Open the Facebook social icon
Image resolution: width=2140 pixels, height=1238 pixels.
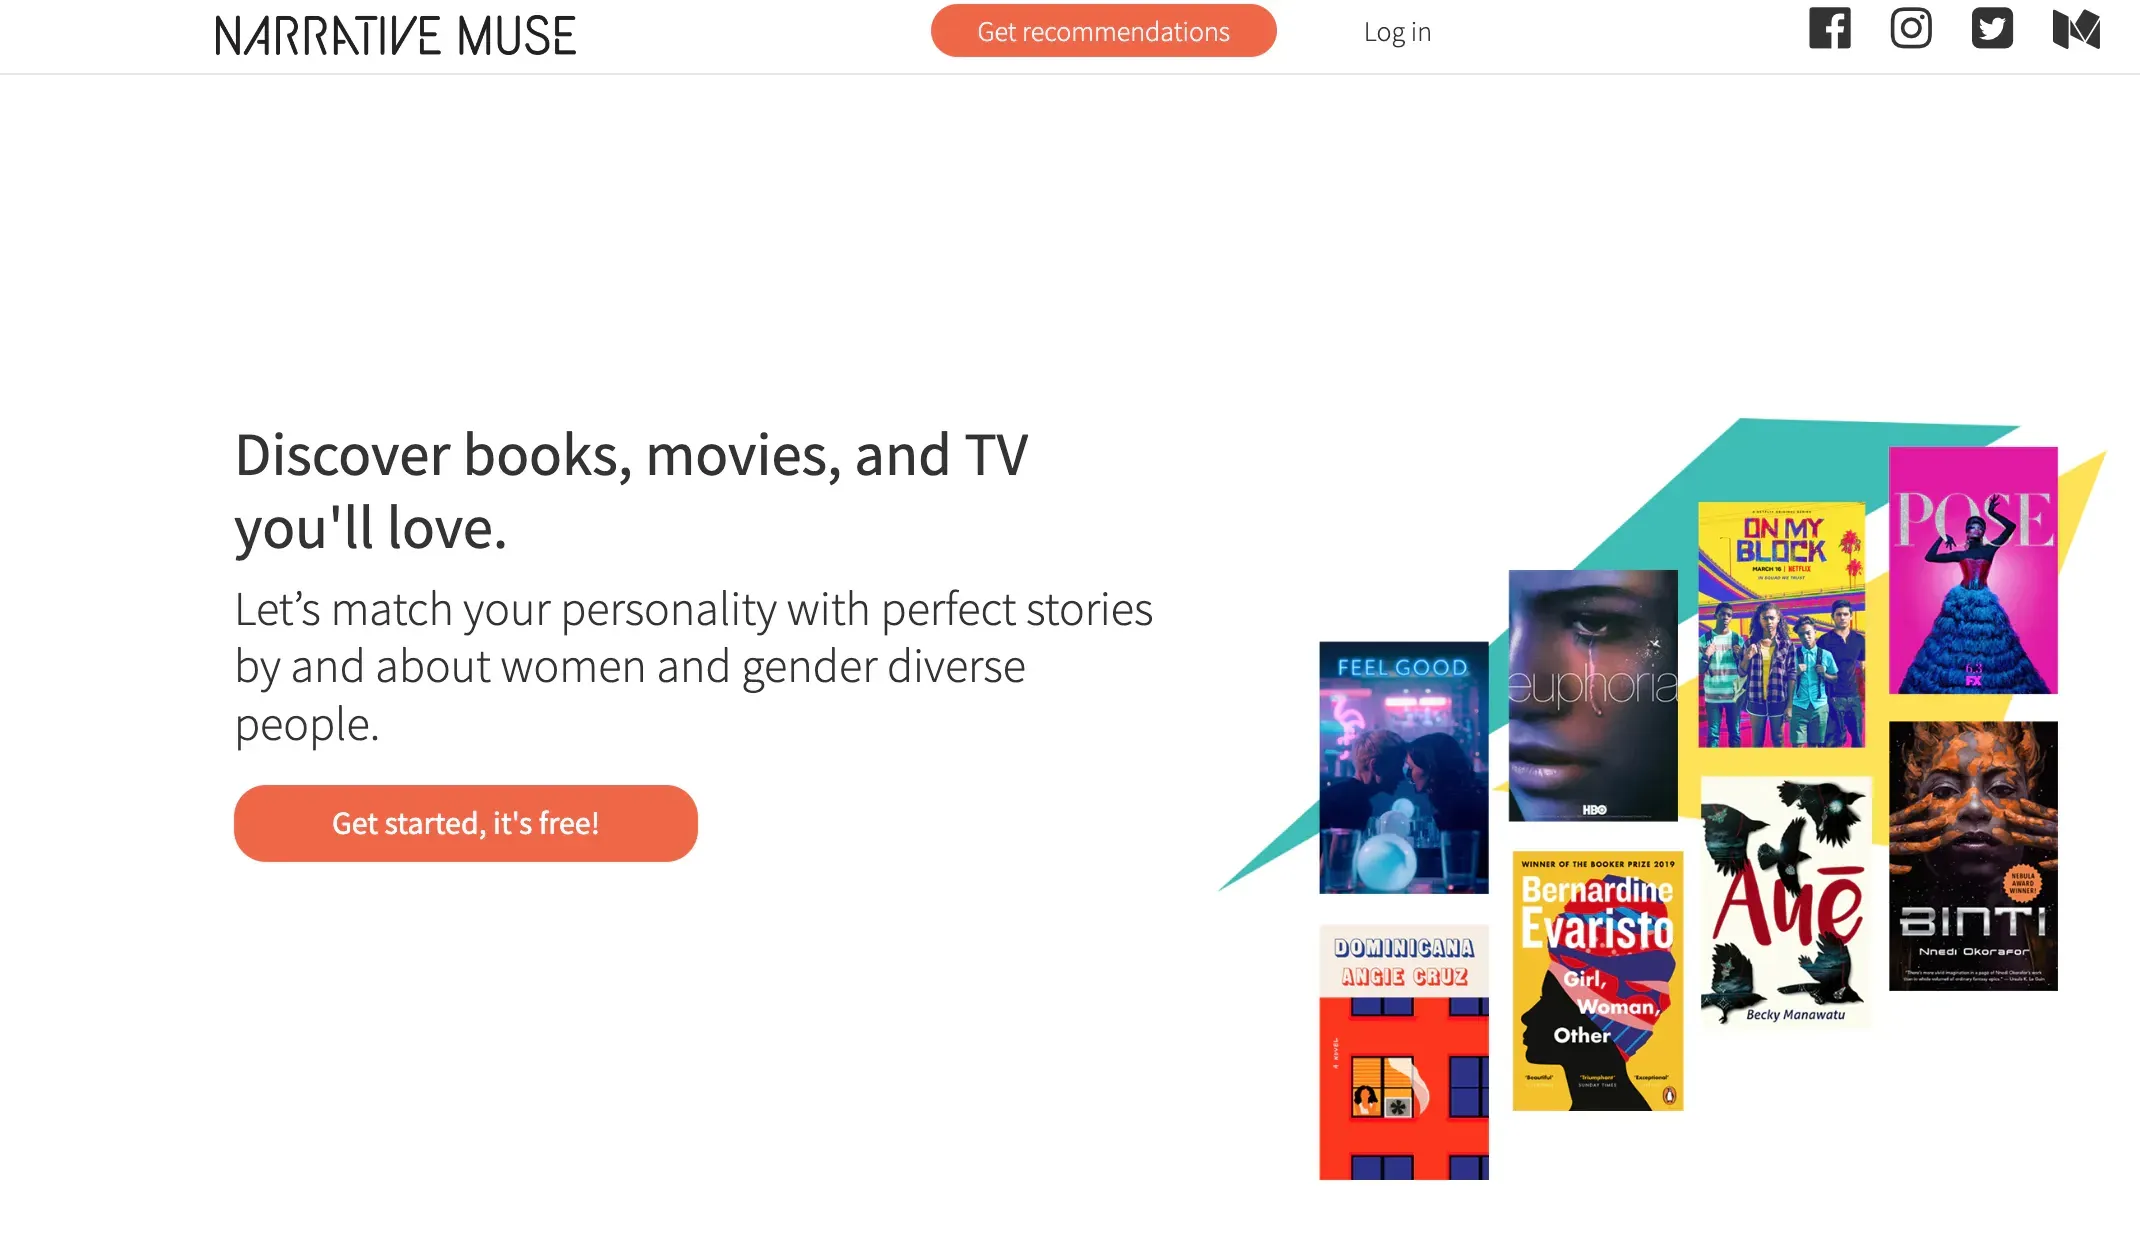pos(1829,28)
